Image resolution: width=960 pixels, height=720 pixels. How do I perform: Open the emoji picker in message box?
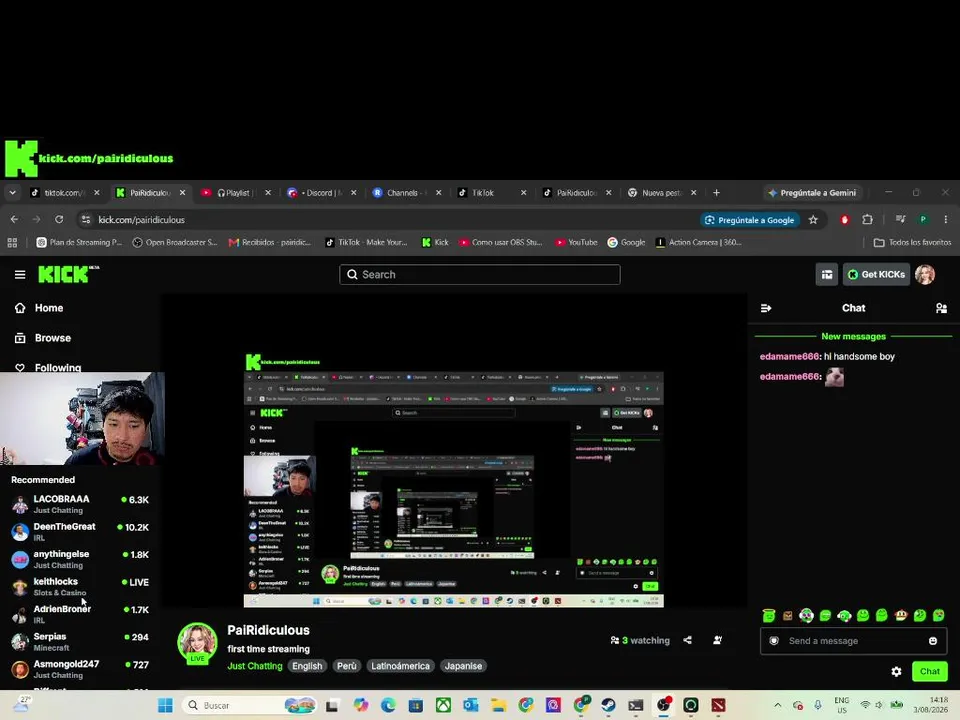[x=932, y=641]
